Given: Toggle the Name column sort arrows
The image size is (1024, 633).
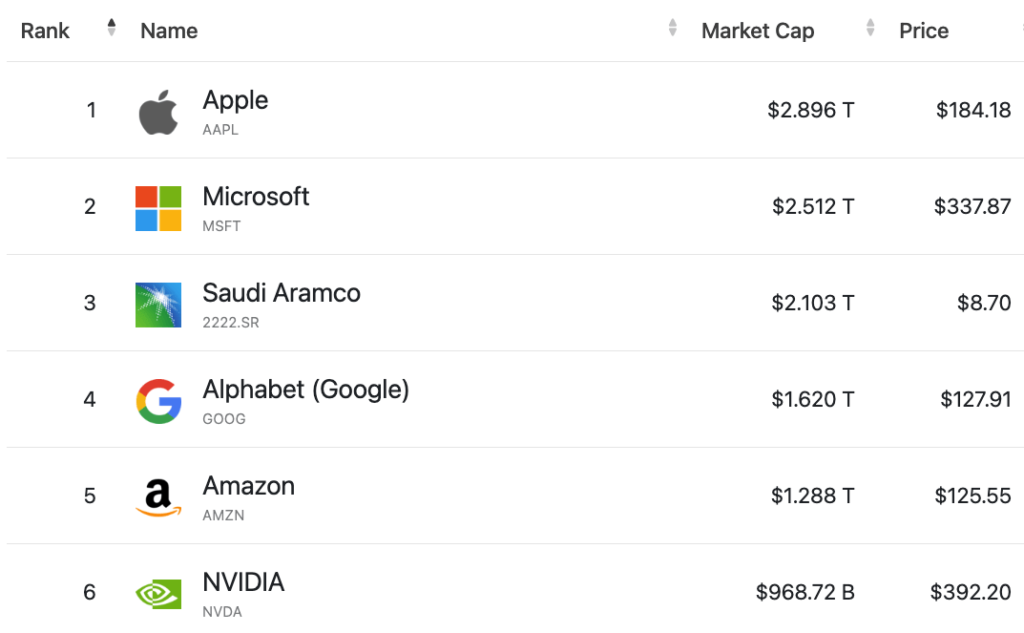Looking at the screenshot, I should [x=673, y=27].
